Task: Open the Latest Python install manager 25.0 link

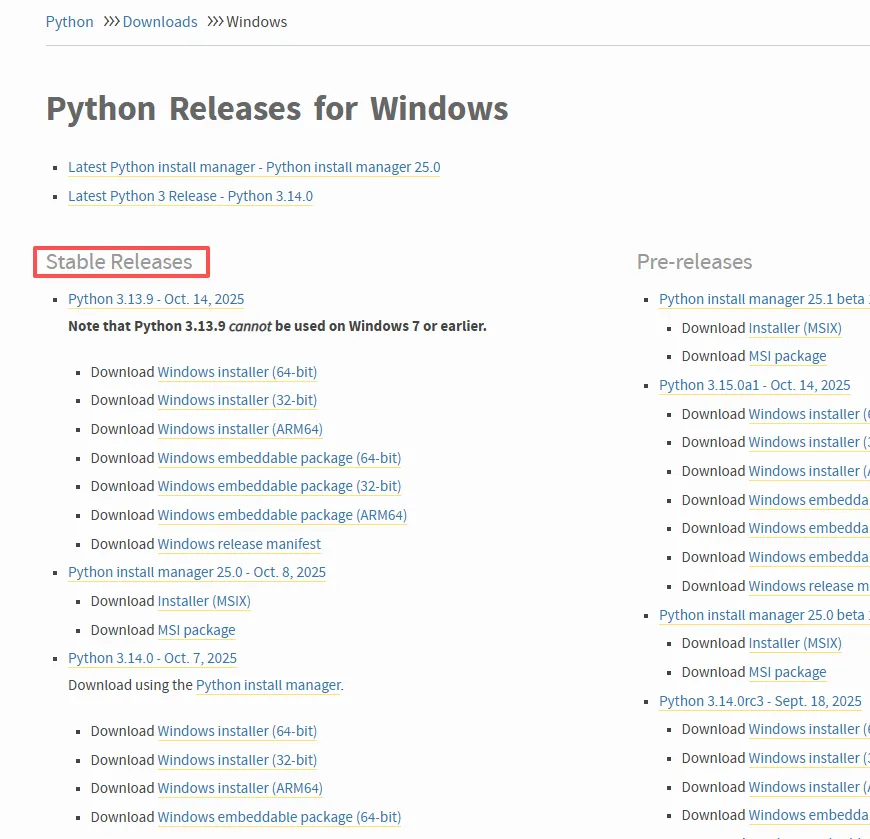Action: [254, 167]
